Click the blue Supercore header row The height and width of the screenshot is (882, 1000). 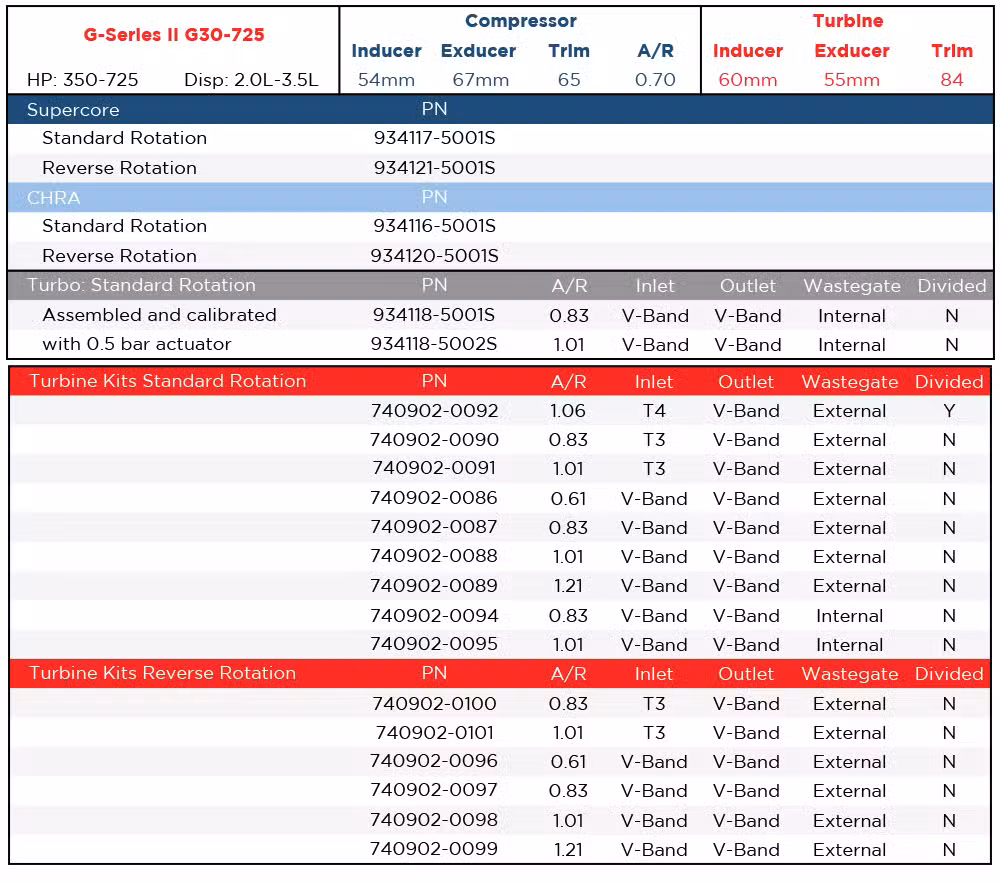click(x=500, y=109)
